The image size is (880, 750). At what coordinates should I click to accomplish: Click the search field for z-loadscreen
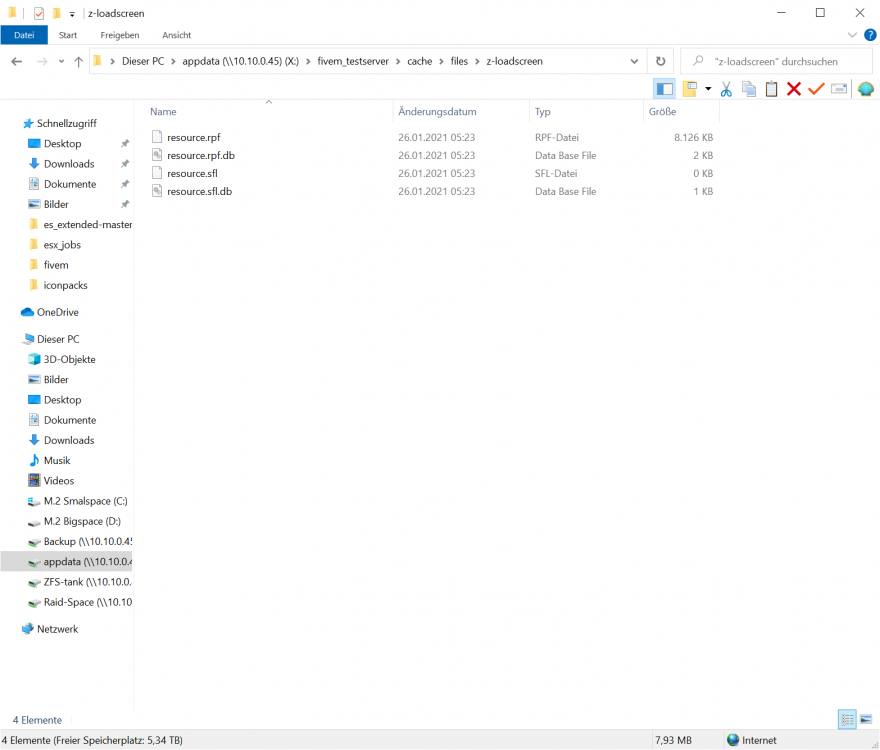coord(776,61)
